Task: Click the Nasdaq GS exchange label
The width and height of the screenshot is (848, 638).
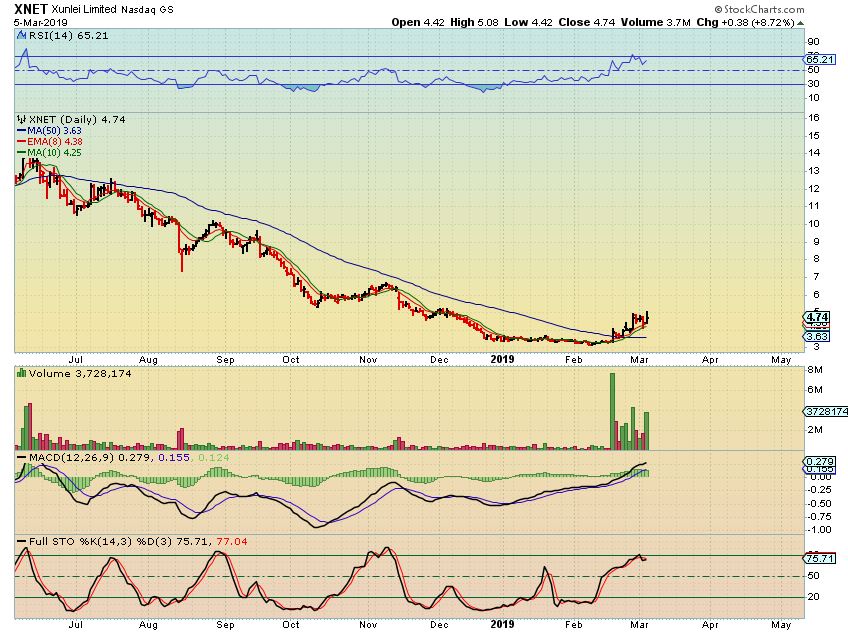Action: coord(147,10)
